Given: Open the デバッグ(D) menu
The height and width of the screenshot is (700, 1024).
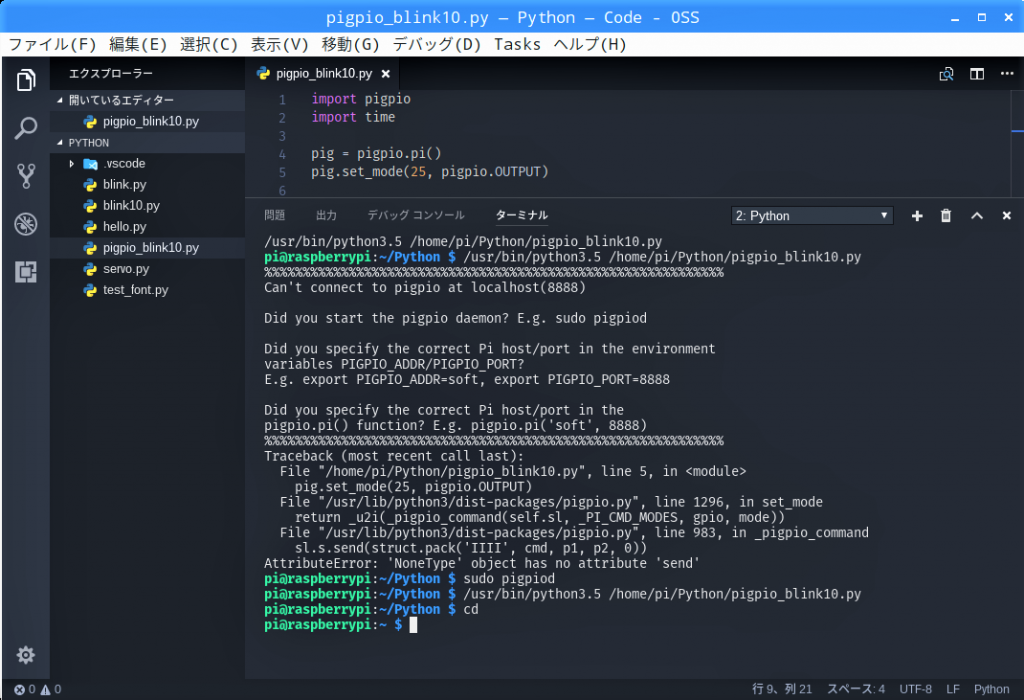Looking at the screenshot, I should pyautogui.click(x=436, y=44).
